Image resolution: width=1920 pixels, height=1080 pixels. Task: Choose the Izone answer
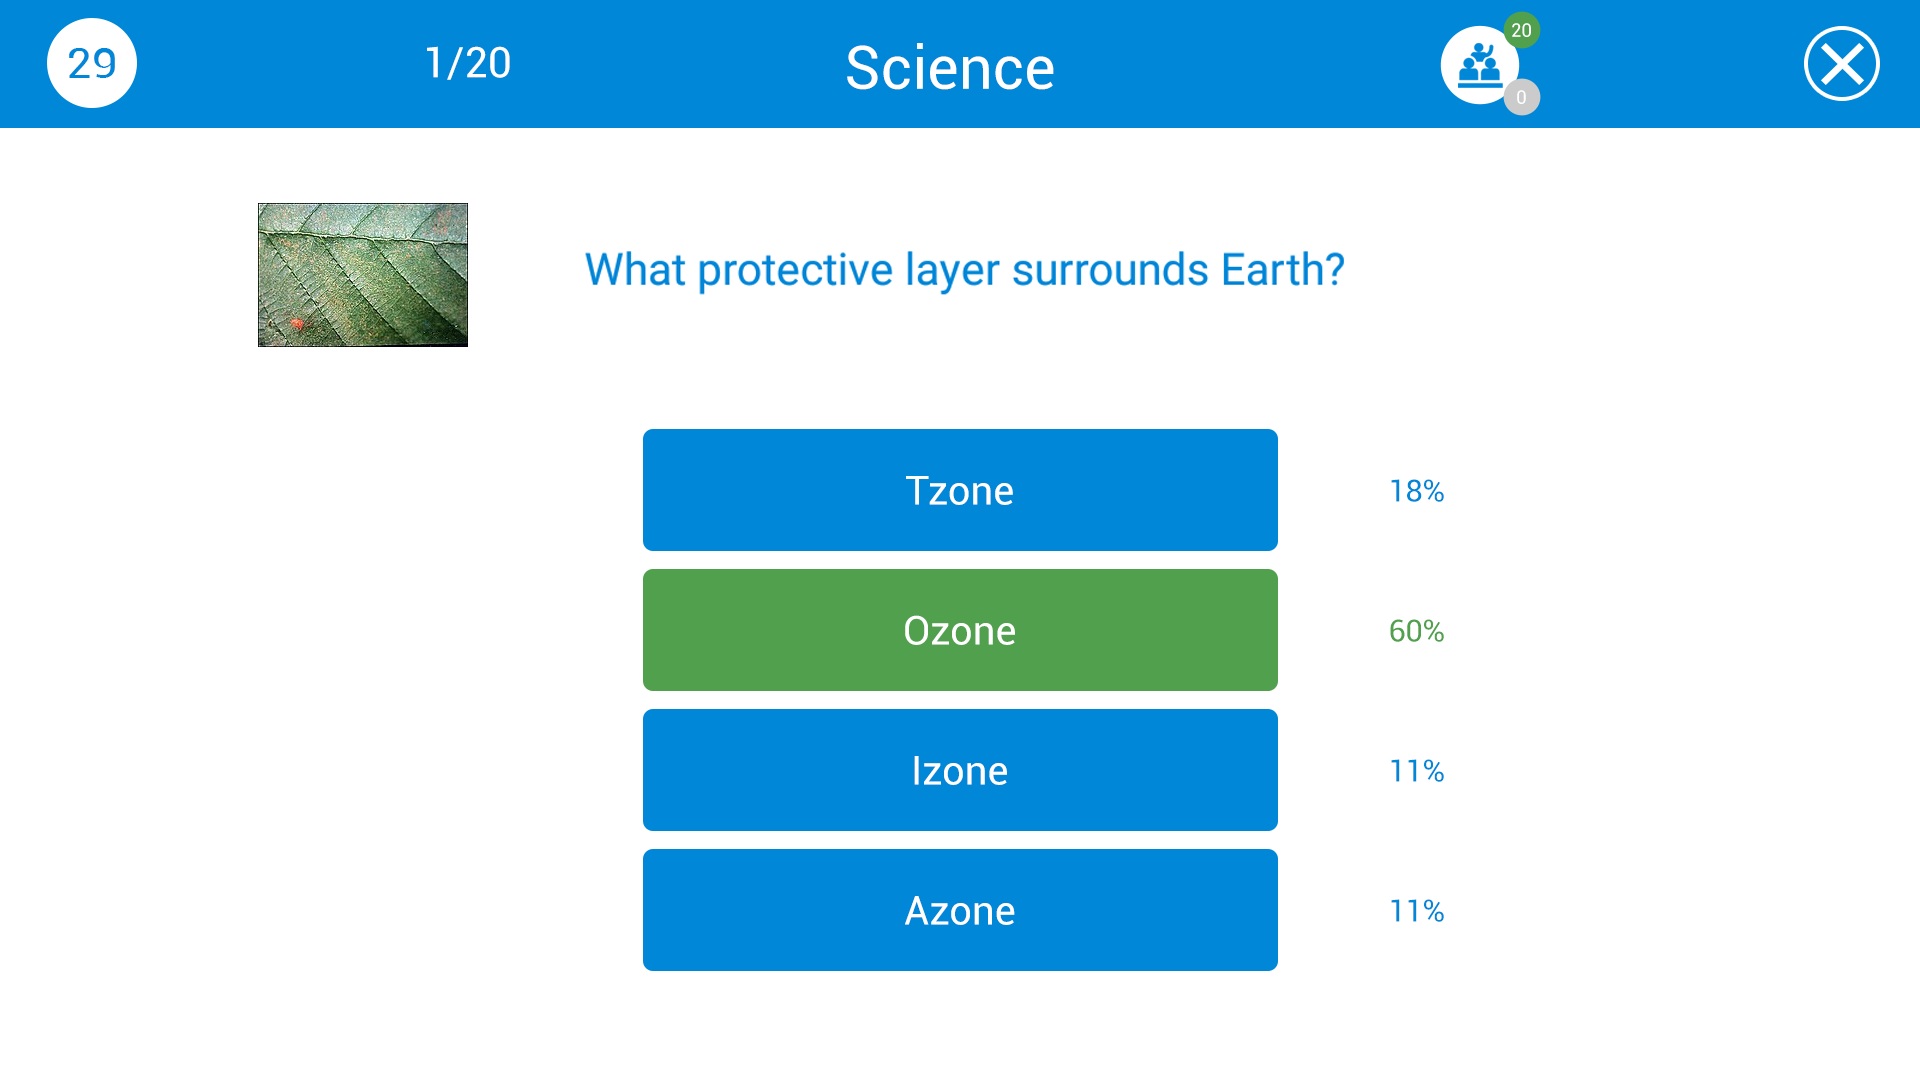pos(960,770)
